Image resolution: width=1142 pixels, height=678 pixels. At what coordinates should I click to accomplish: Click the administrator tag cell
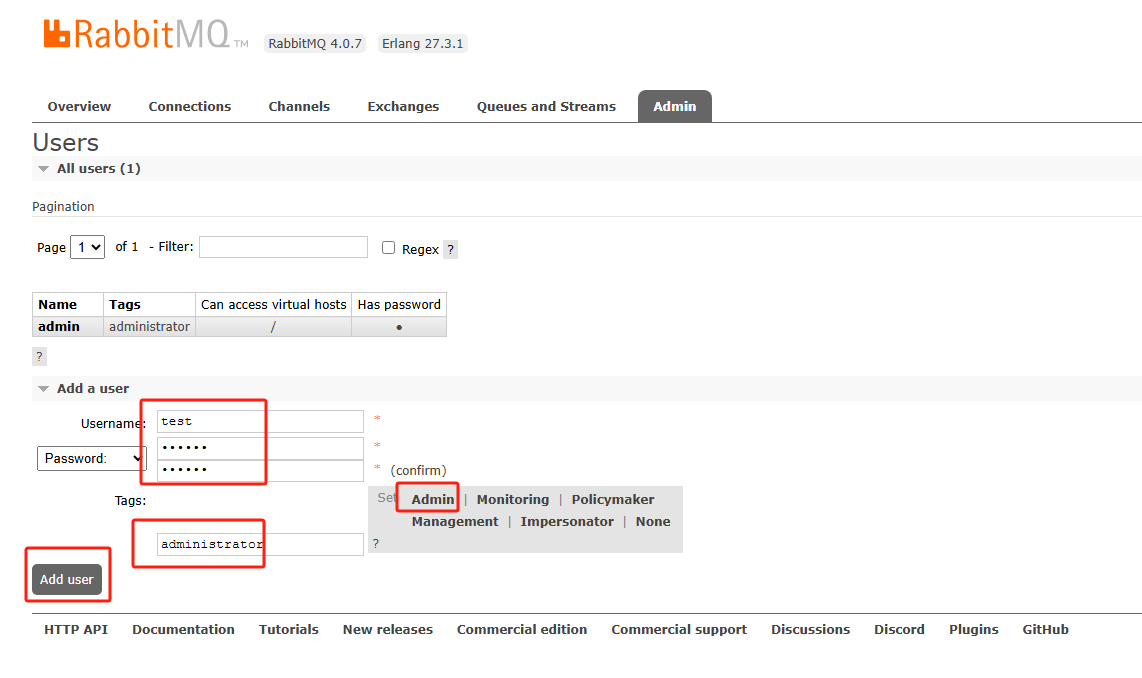pyautogui.click(x=149, y=326)
